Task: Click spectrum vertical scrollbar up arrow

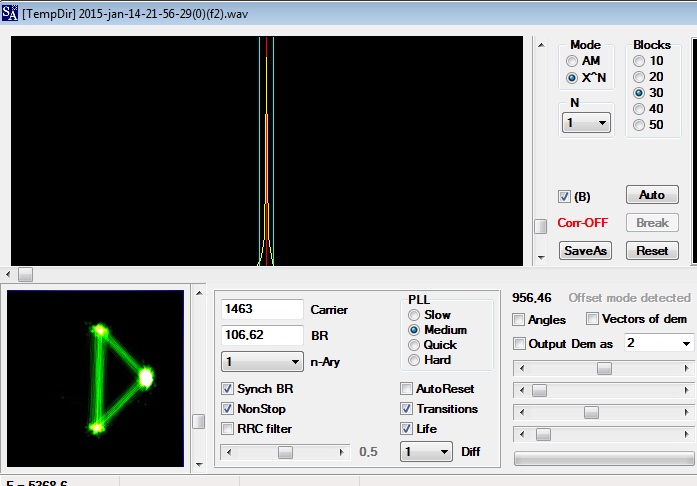Action: coord(541,45)
